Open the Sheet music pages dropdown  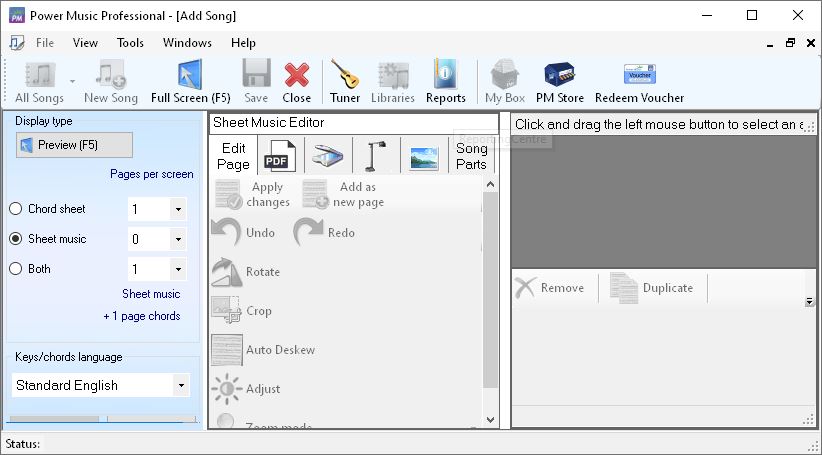click(x=177, y=240)
